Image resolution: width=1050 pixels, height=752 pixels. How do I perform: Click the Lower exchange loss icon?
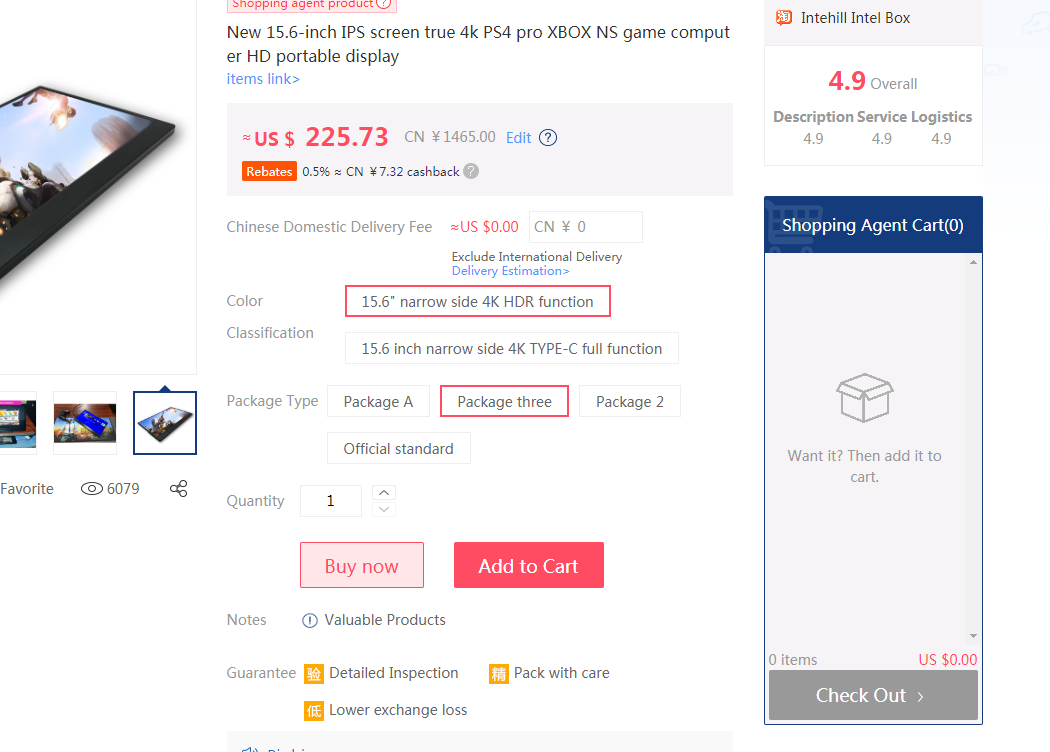coord(314,711)
